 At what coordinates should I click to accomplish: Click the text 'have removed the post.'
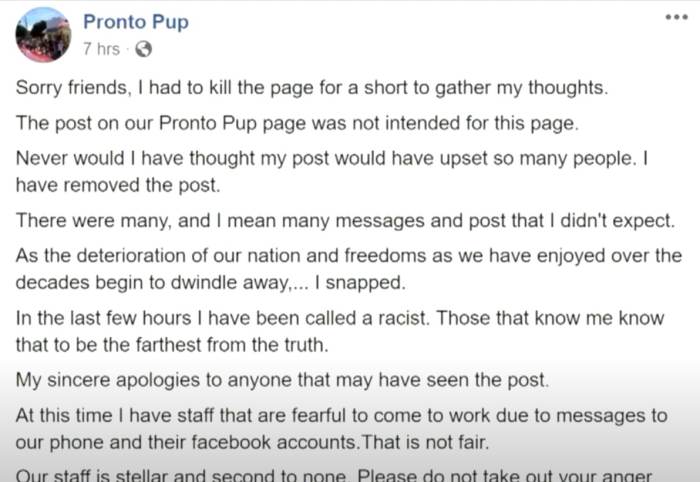click(118, 185)
